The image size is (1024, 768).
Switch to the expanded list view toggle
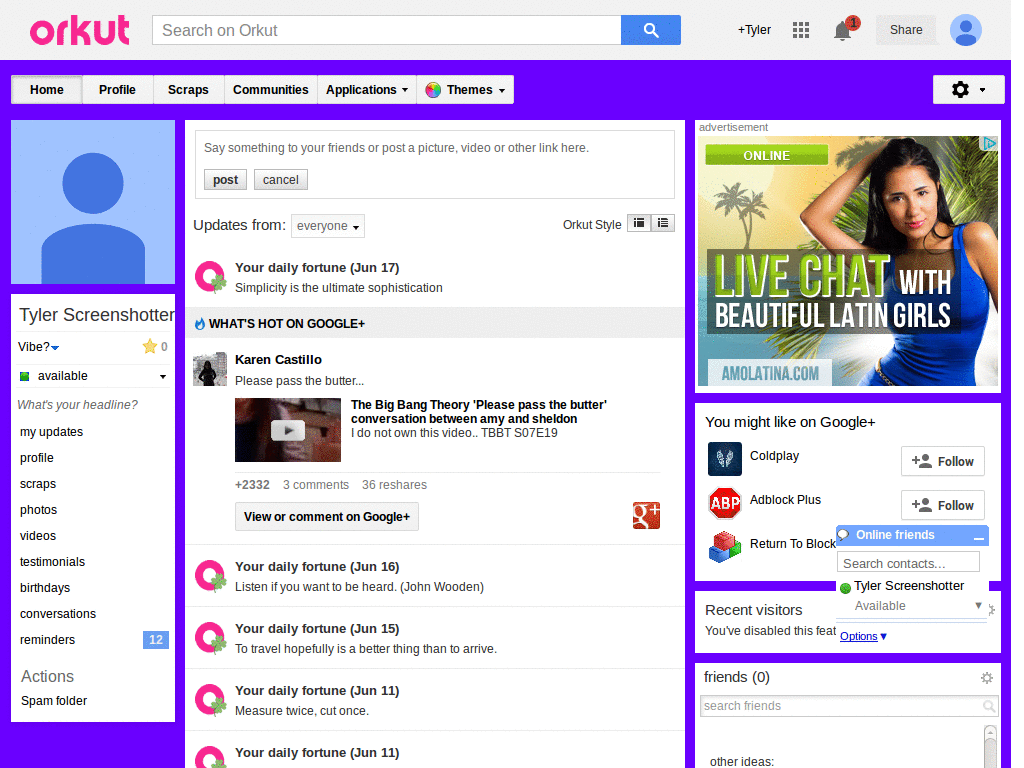639,223
